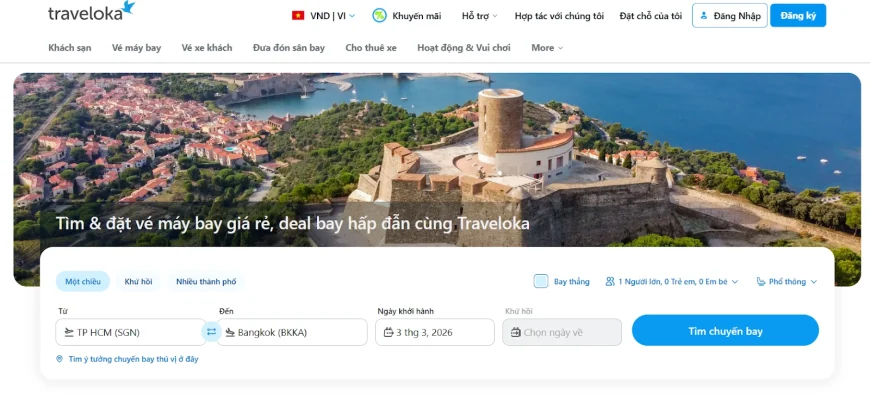Select the Nhiều thành phố option
Viewport: 870px width, 393px height.
(206, 281)
